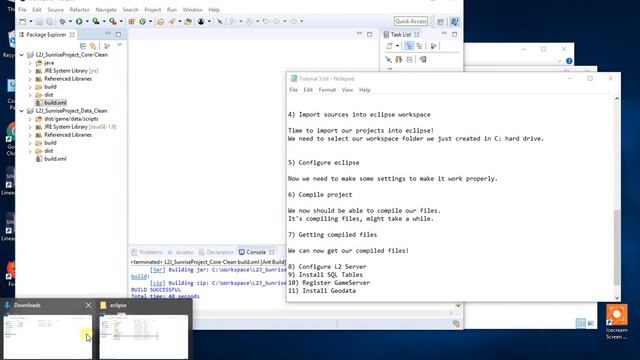The height and width of the screenshot is (360, 640).
Task: Click the Debug bug toolbar icon
Action: point(62,21)
